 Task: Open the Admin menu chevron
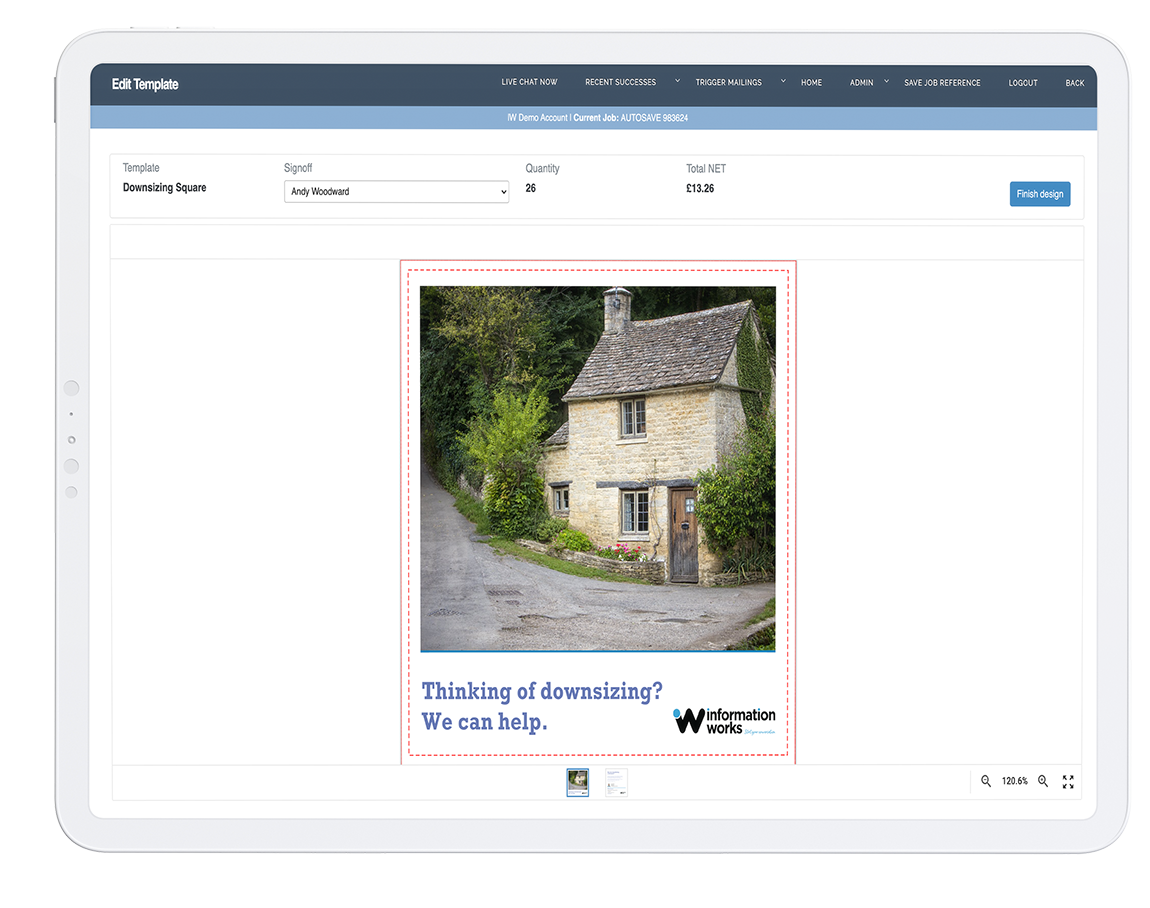886,81
